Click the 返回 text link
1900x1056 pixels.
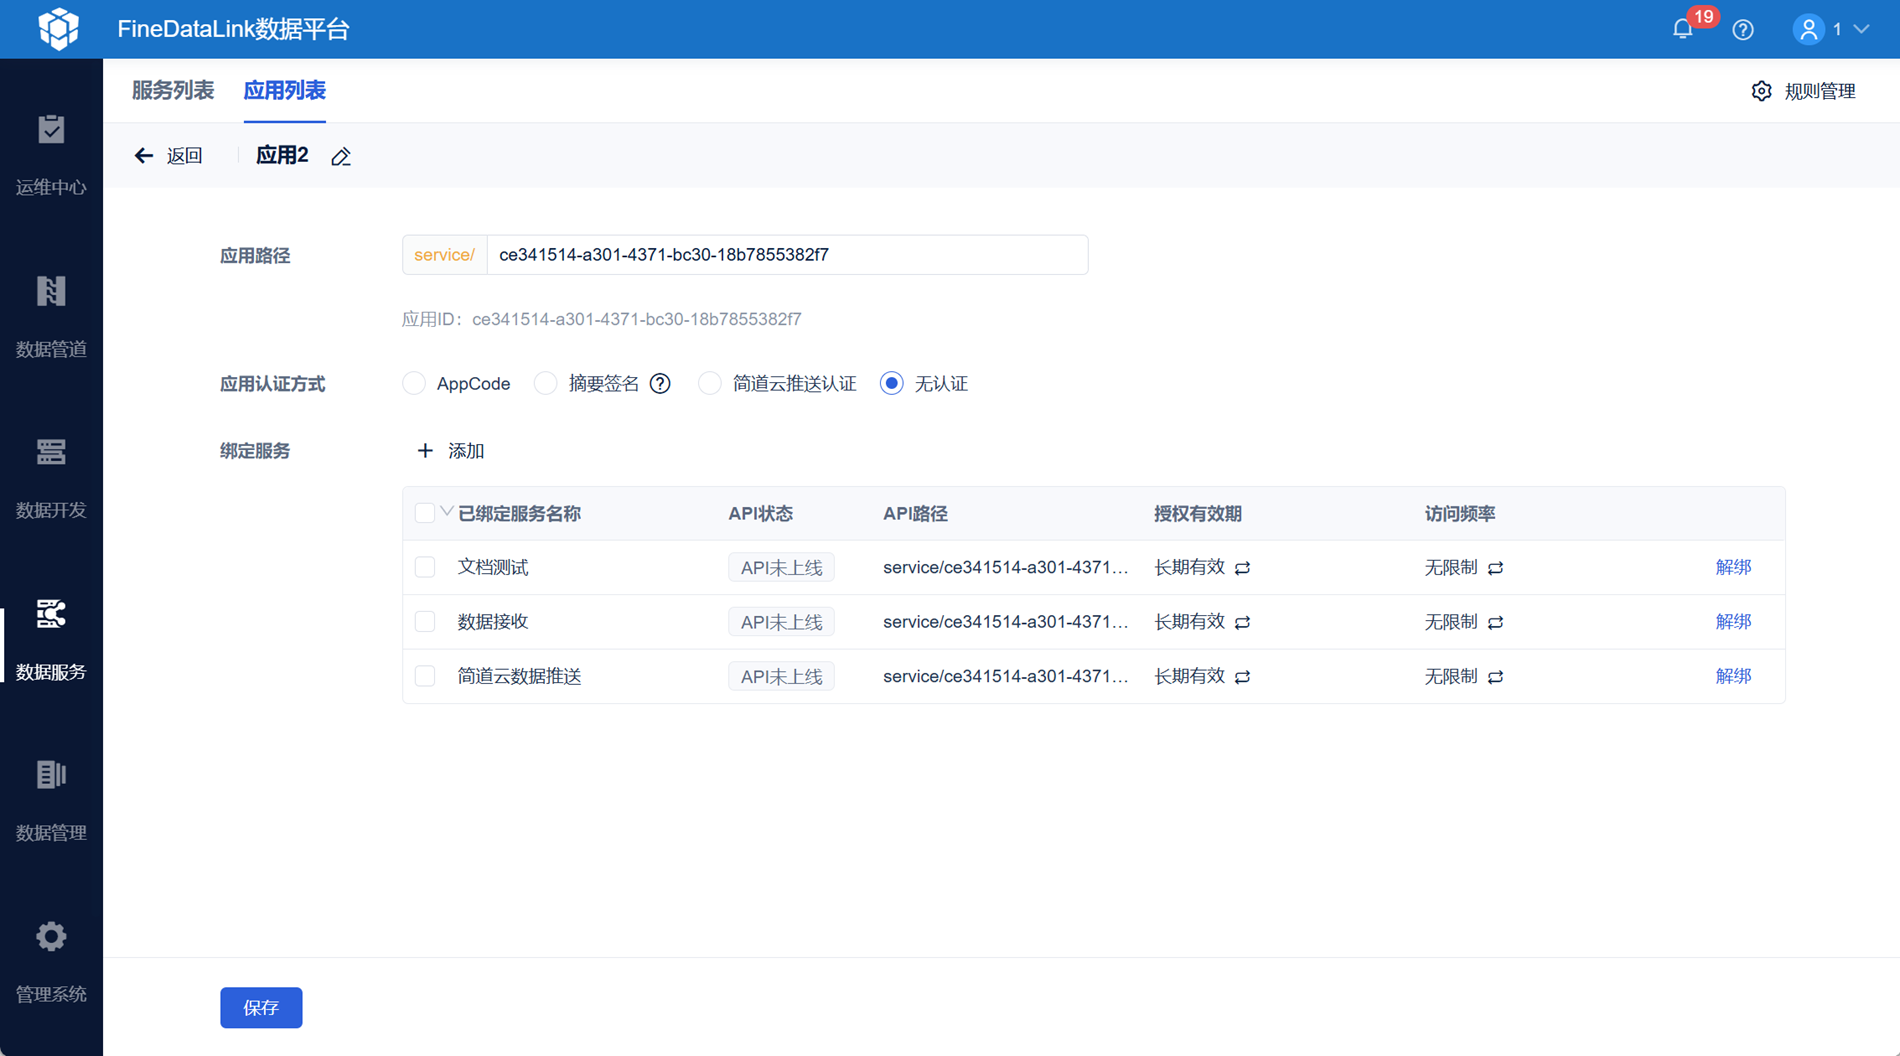(185, 156)
